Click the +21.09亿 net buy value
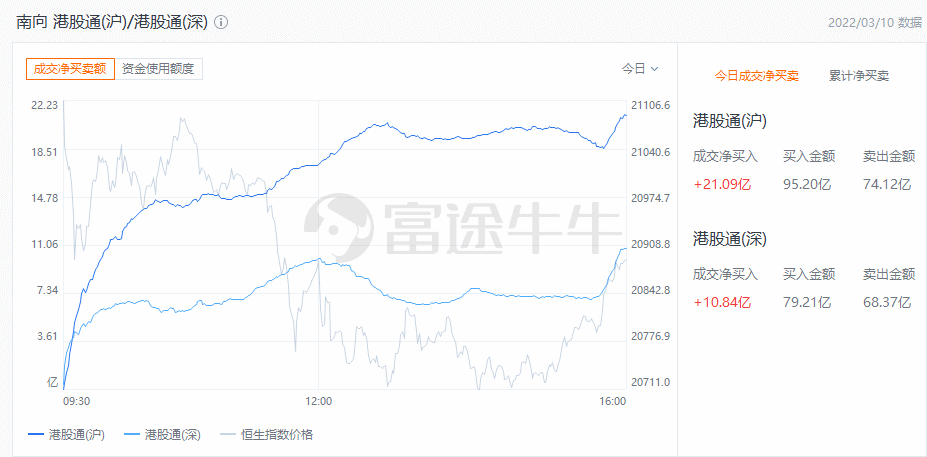927x457 pixels. [x=722, y=184]
